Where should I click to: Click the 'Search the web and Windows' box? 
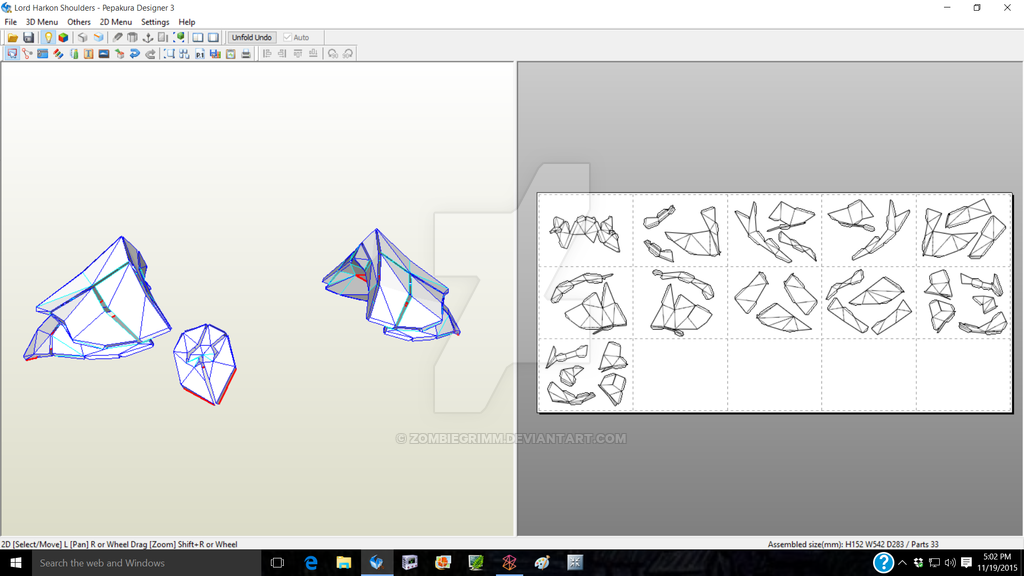146,562
